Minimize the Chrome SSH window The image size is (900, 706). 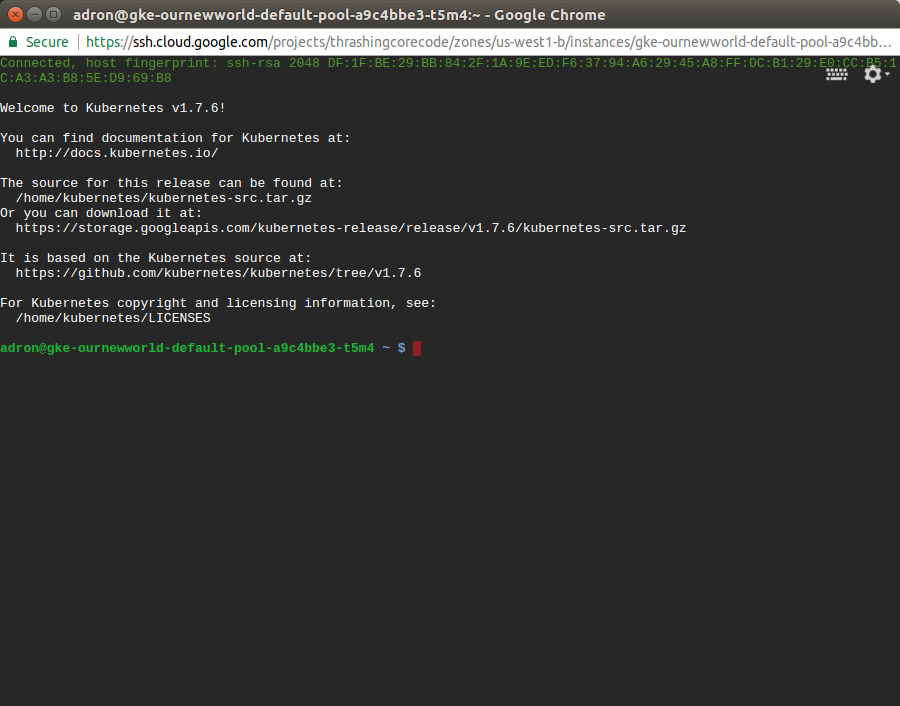[x=34, y=14]
